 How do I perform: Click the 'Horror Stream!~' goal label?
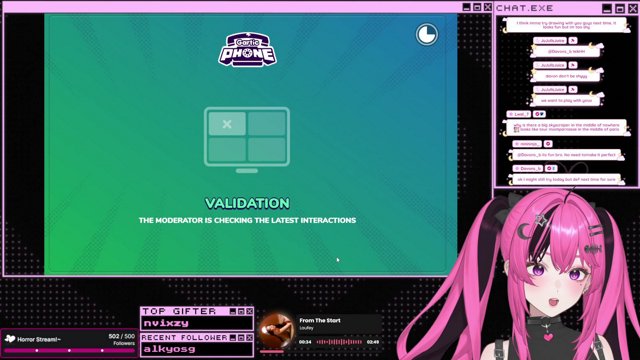click(x=39, y=339)
